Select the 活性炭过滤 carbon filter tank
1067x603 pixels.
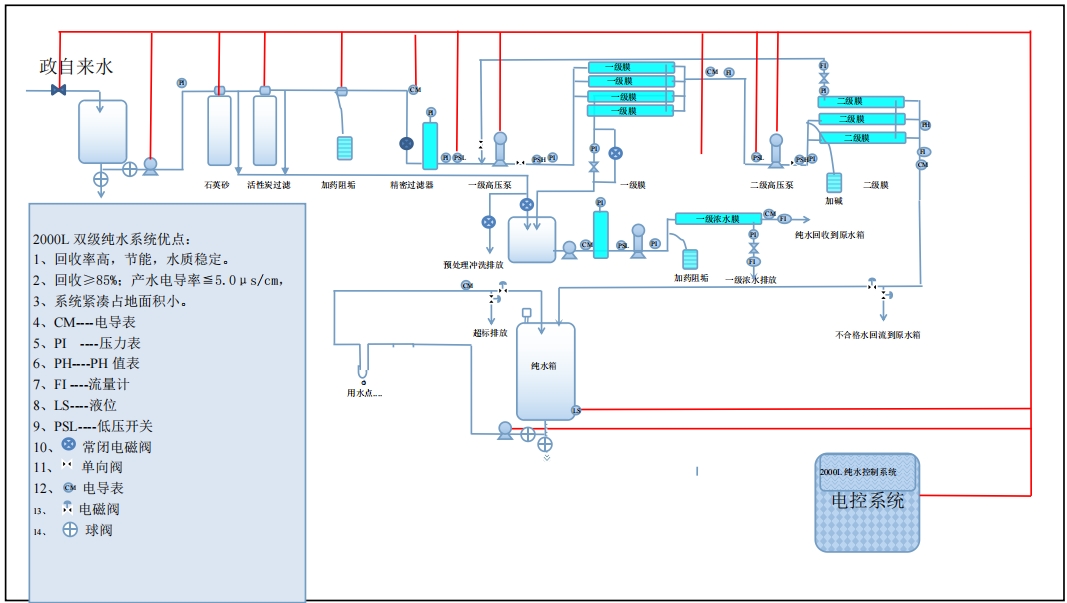point(265,130)
